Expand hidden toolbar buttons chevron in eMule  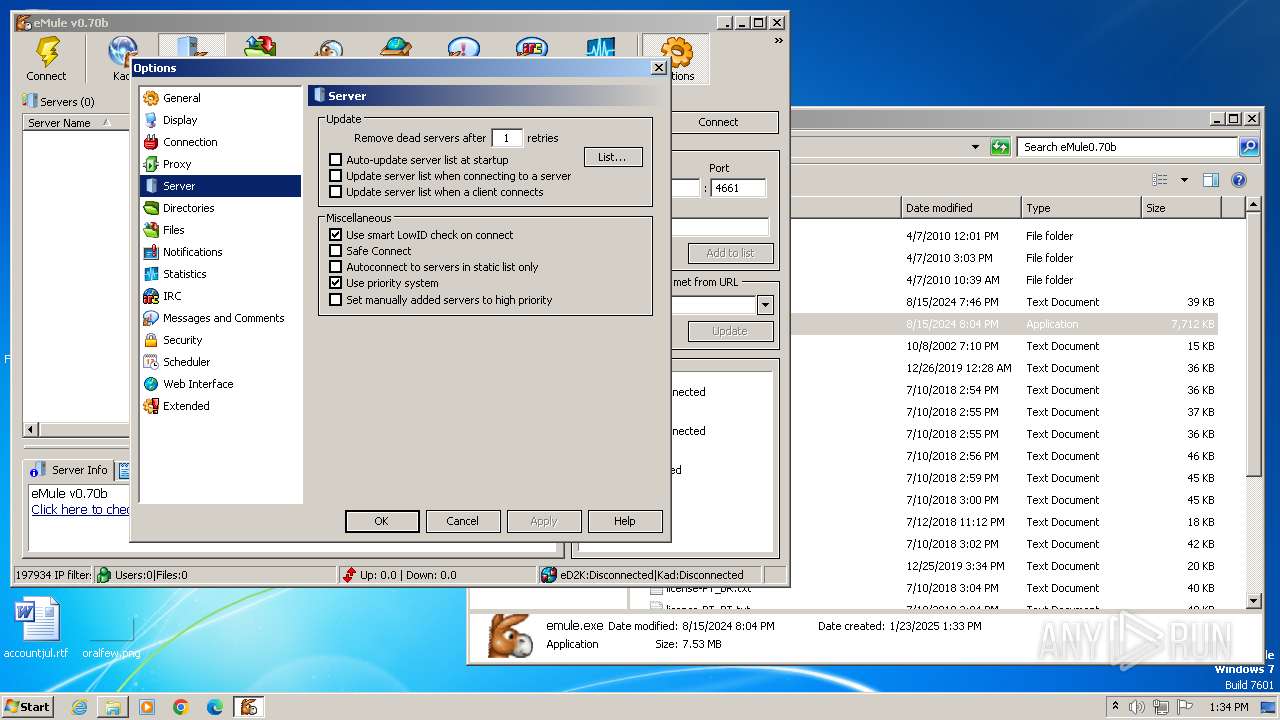click(x=778, y=41)
